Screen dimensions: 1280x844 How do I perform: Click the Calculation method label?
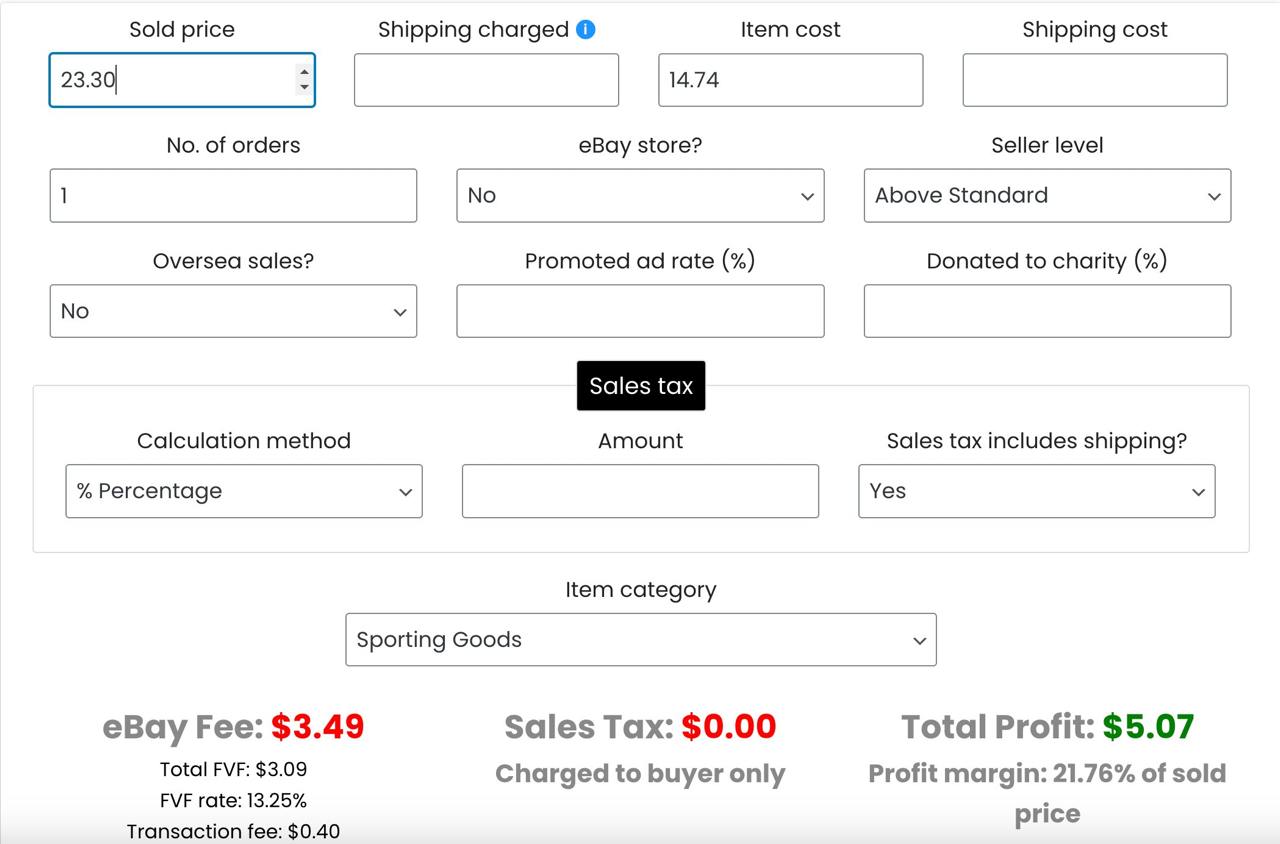tap(244, 441)
